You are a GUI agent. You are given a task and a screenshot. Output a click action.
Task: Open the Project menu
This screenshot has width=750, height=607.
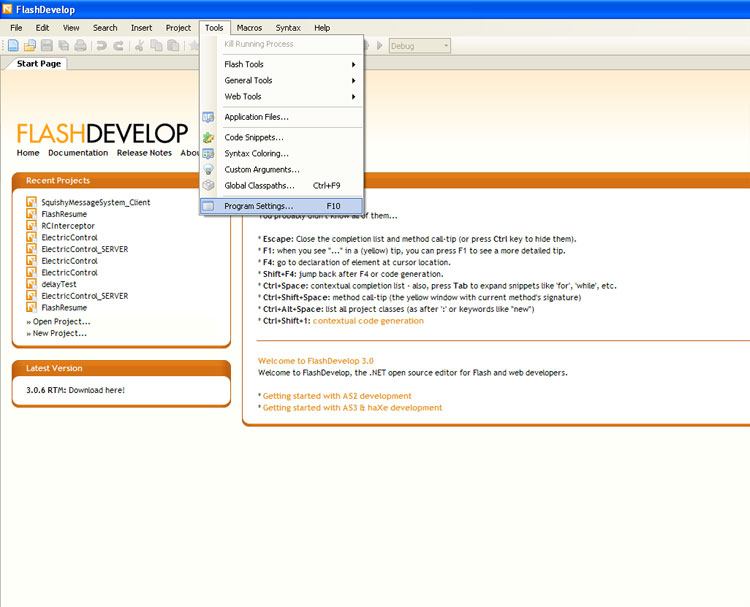(x=178, y=28)
